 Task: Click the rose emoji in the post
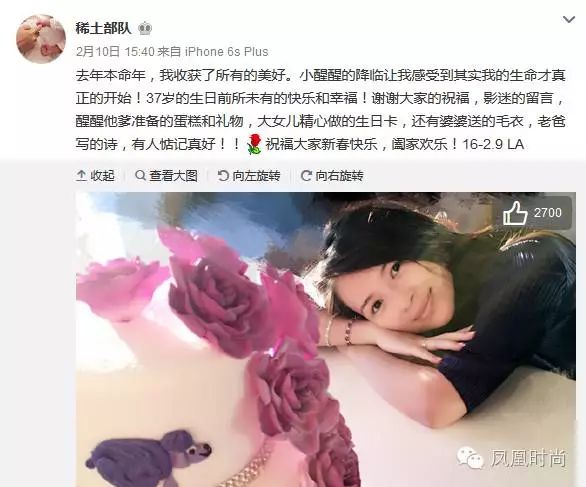pyautogui.click(x=254, y=144)
